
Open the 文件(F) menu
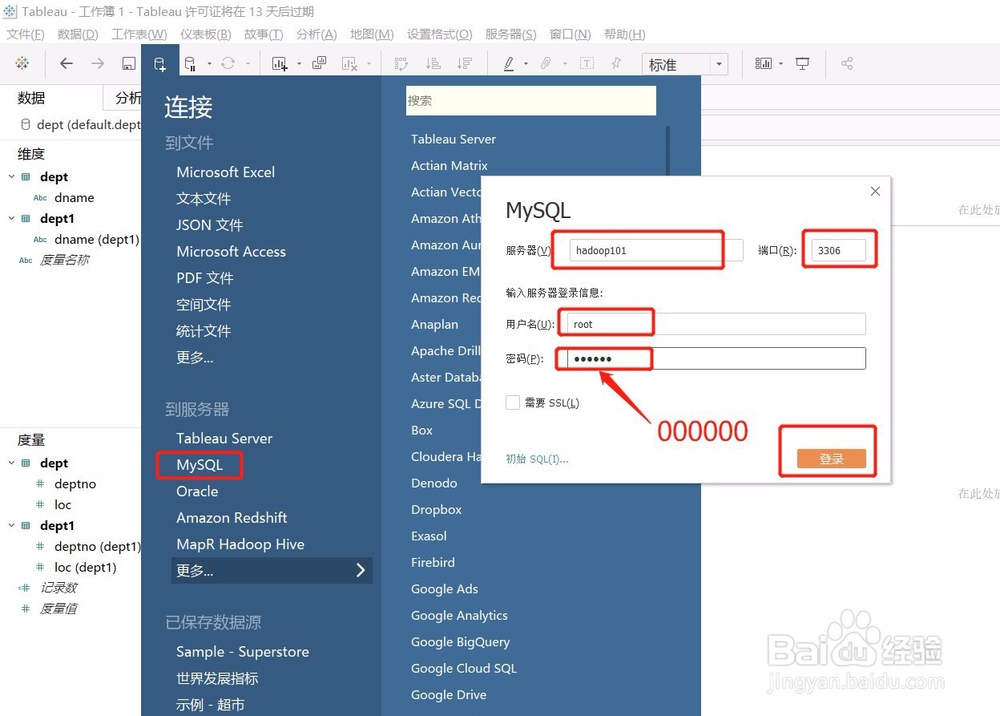click(x=26, y=34)
